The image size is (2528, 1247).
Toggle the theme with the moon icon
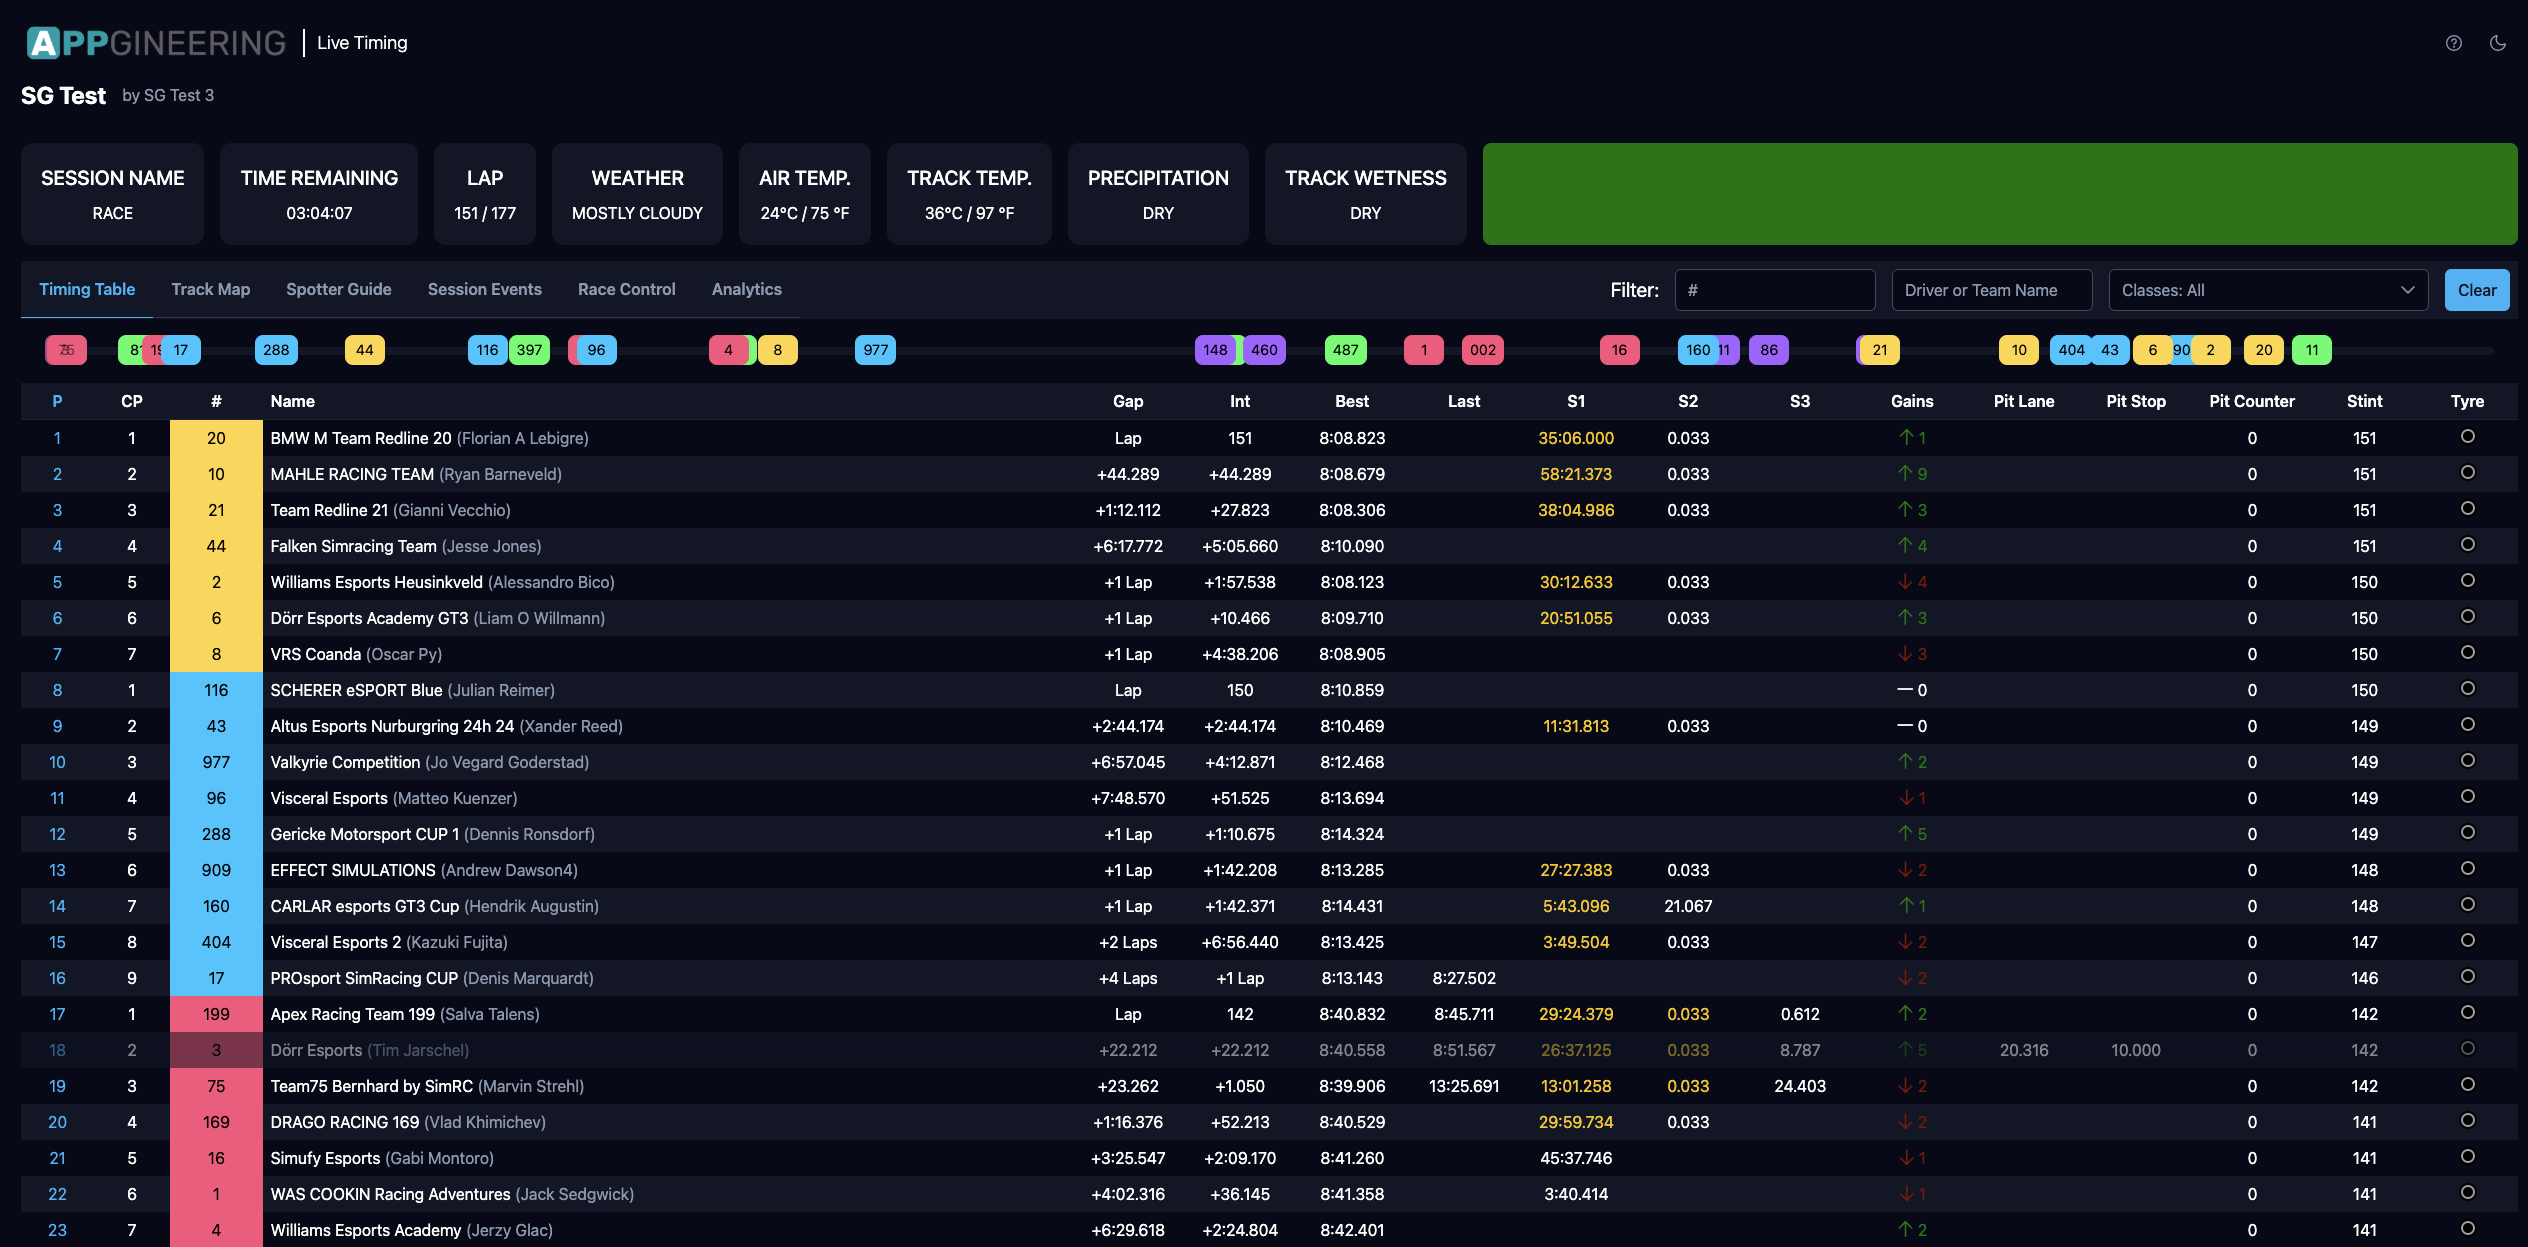click(x=2497, y=43)
